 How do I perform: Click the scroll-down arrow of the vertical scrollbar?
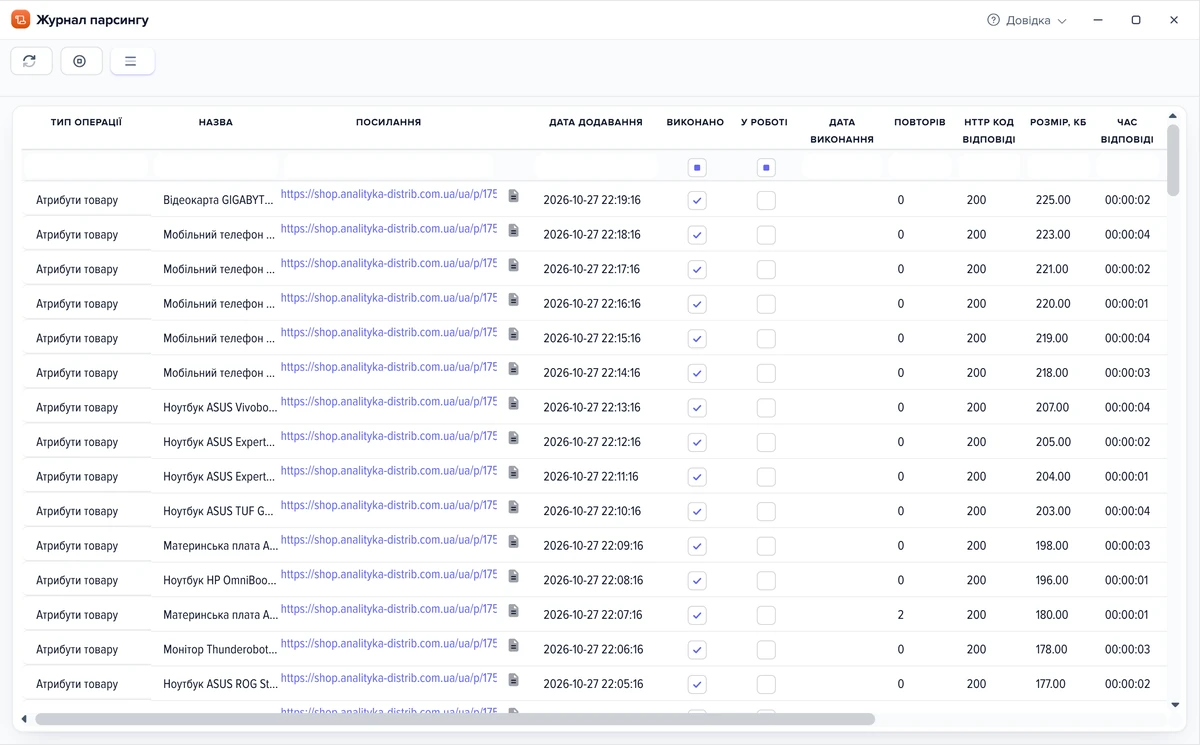click(x=1174, y=706)
